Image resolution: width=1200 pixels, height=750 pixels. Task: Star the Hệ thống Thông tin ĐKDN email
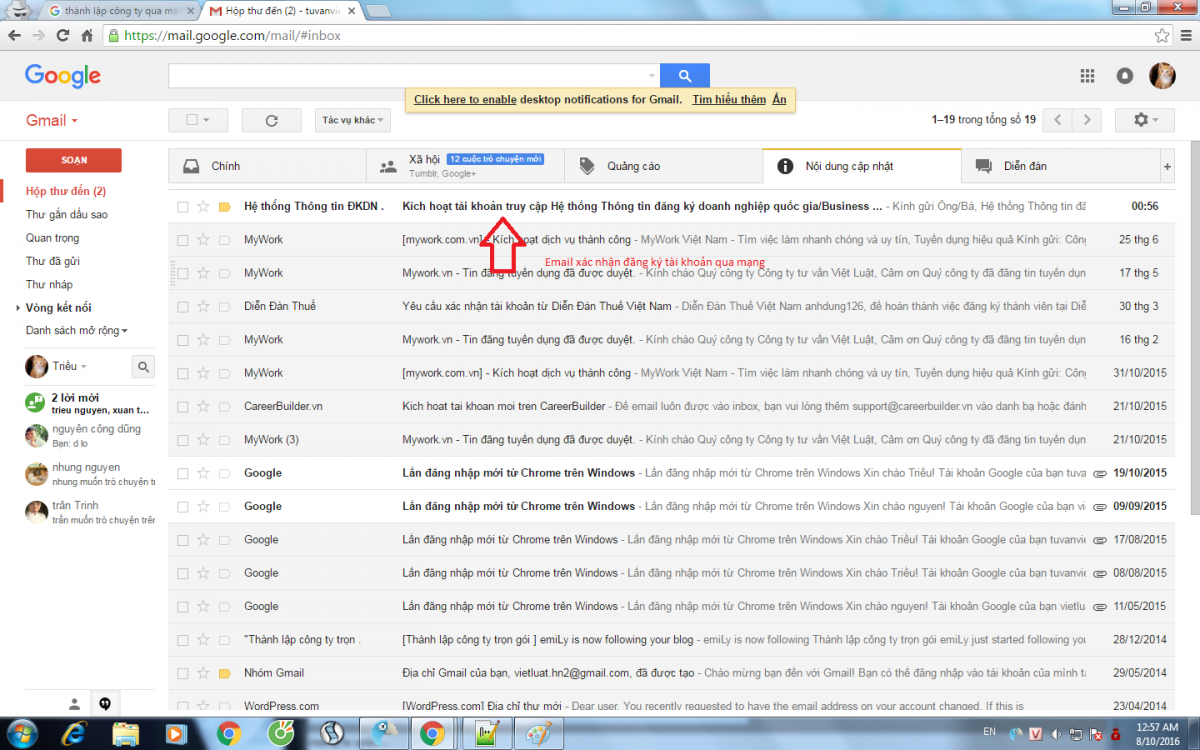pos(203,207)
